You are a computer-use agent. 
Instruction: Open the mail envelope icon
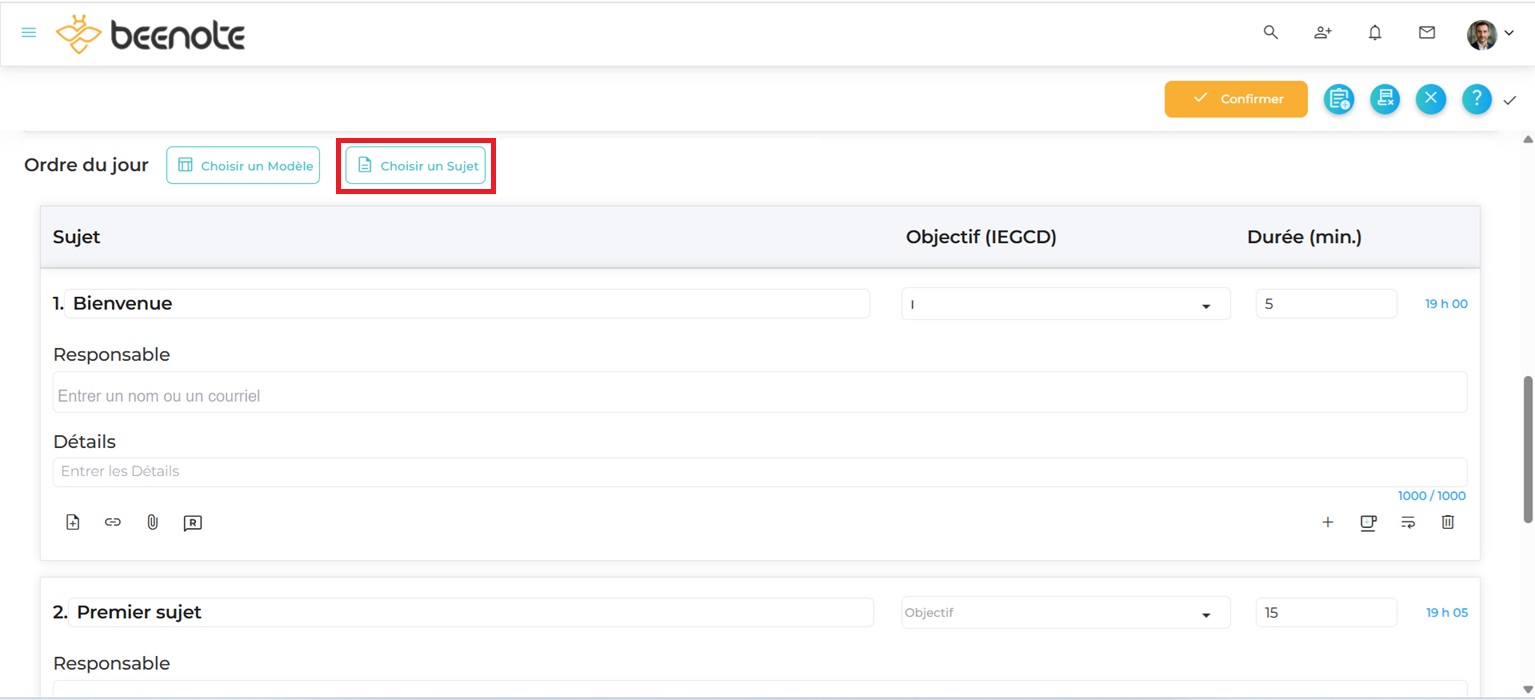point(1427,33)
